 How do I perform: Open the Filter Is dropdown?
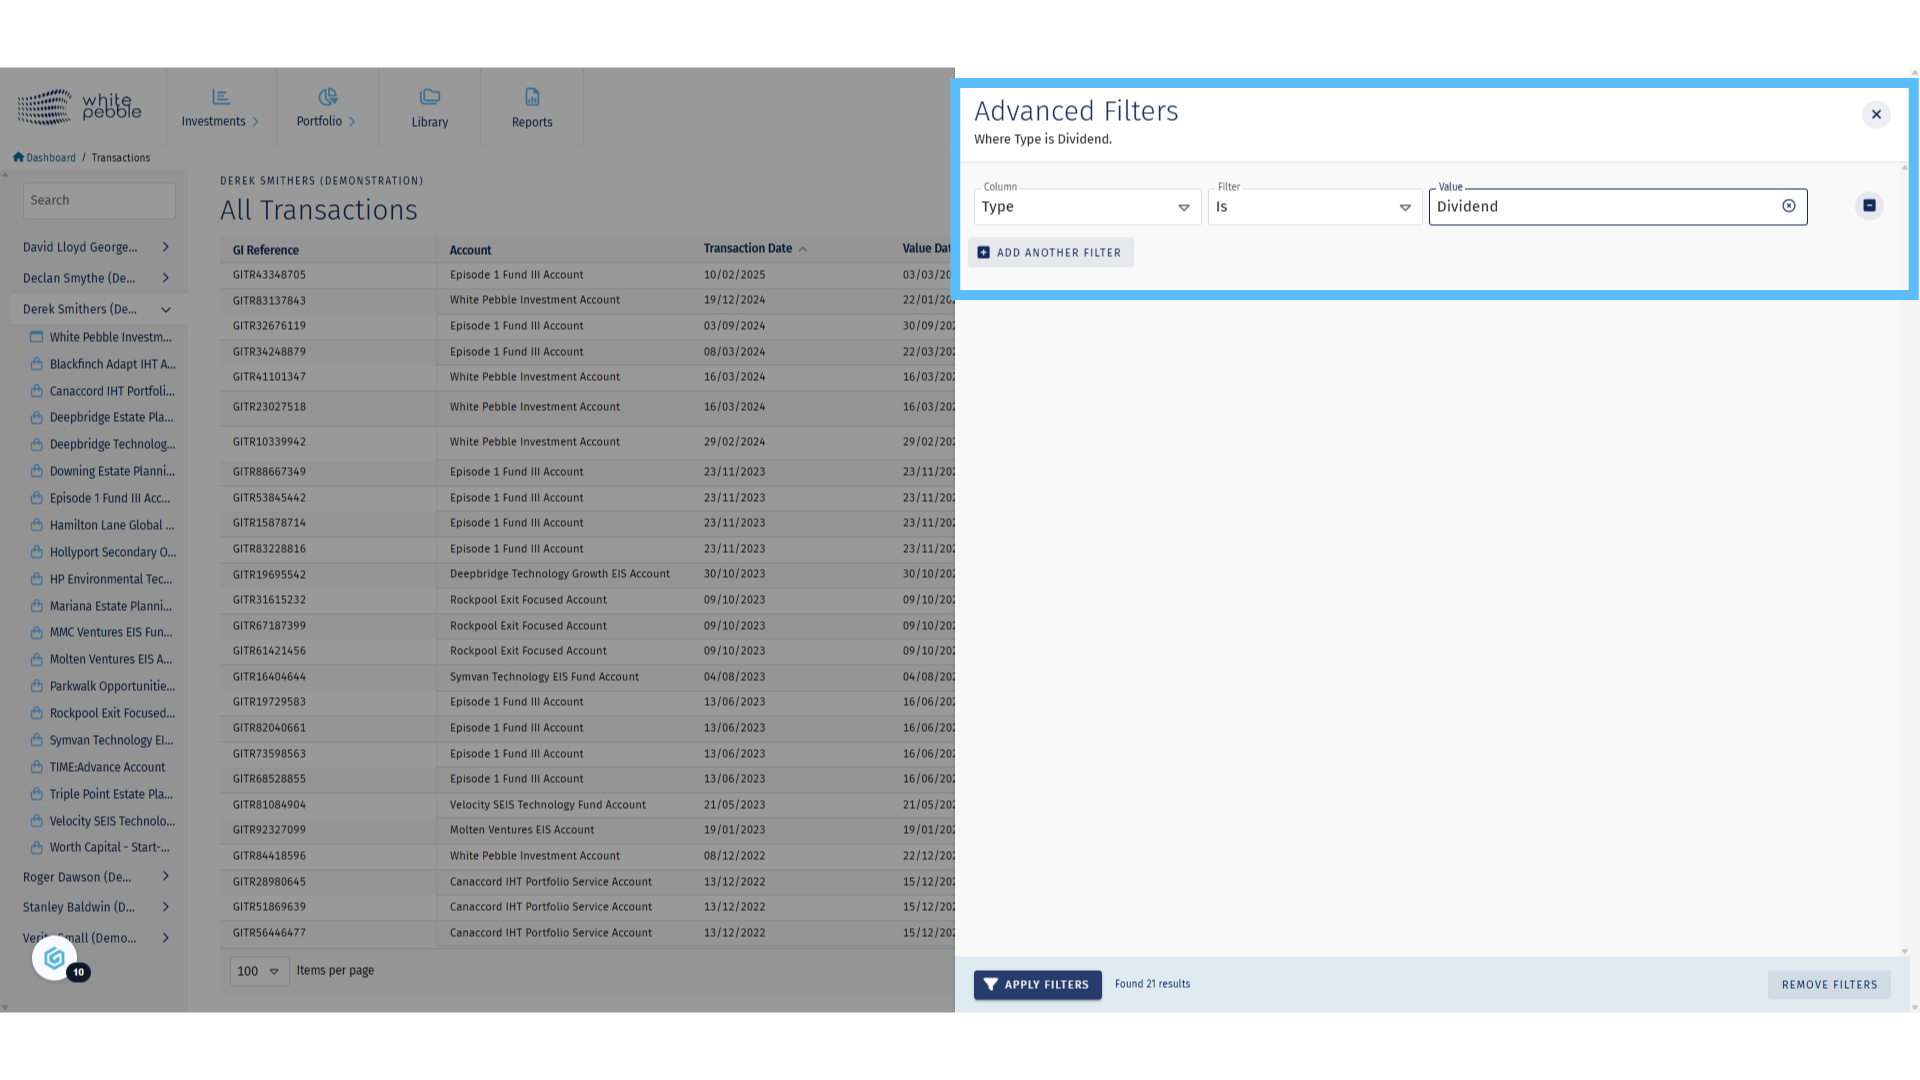coord(1314,207)
